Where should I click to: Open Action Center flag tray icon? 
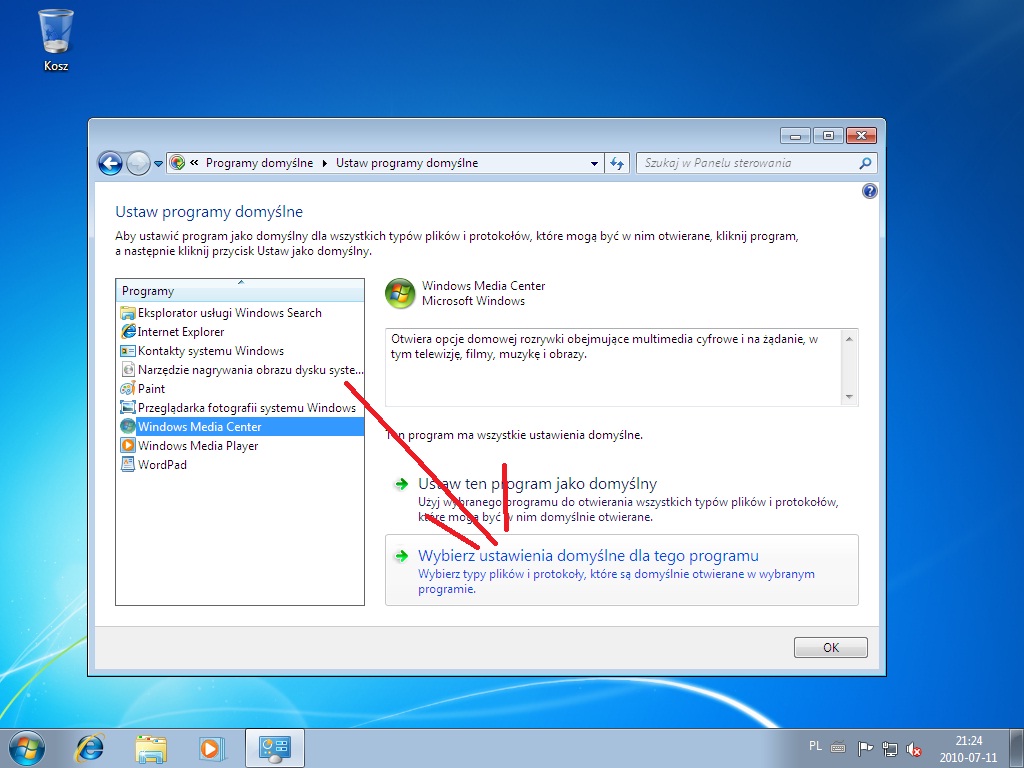(x=865, y=748)
